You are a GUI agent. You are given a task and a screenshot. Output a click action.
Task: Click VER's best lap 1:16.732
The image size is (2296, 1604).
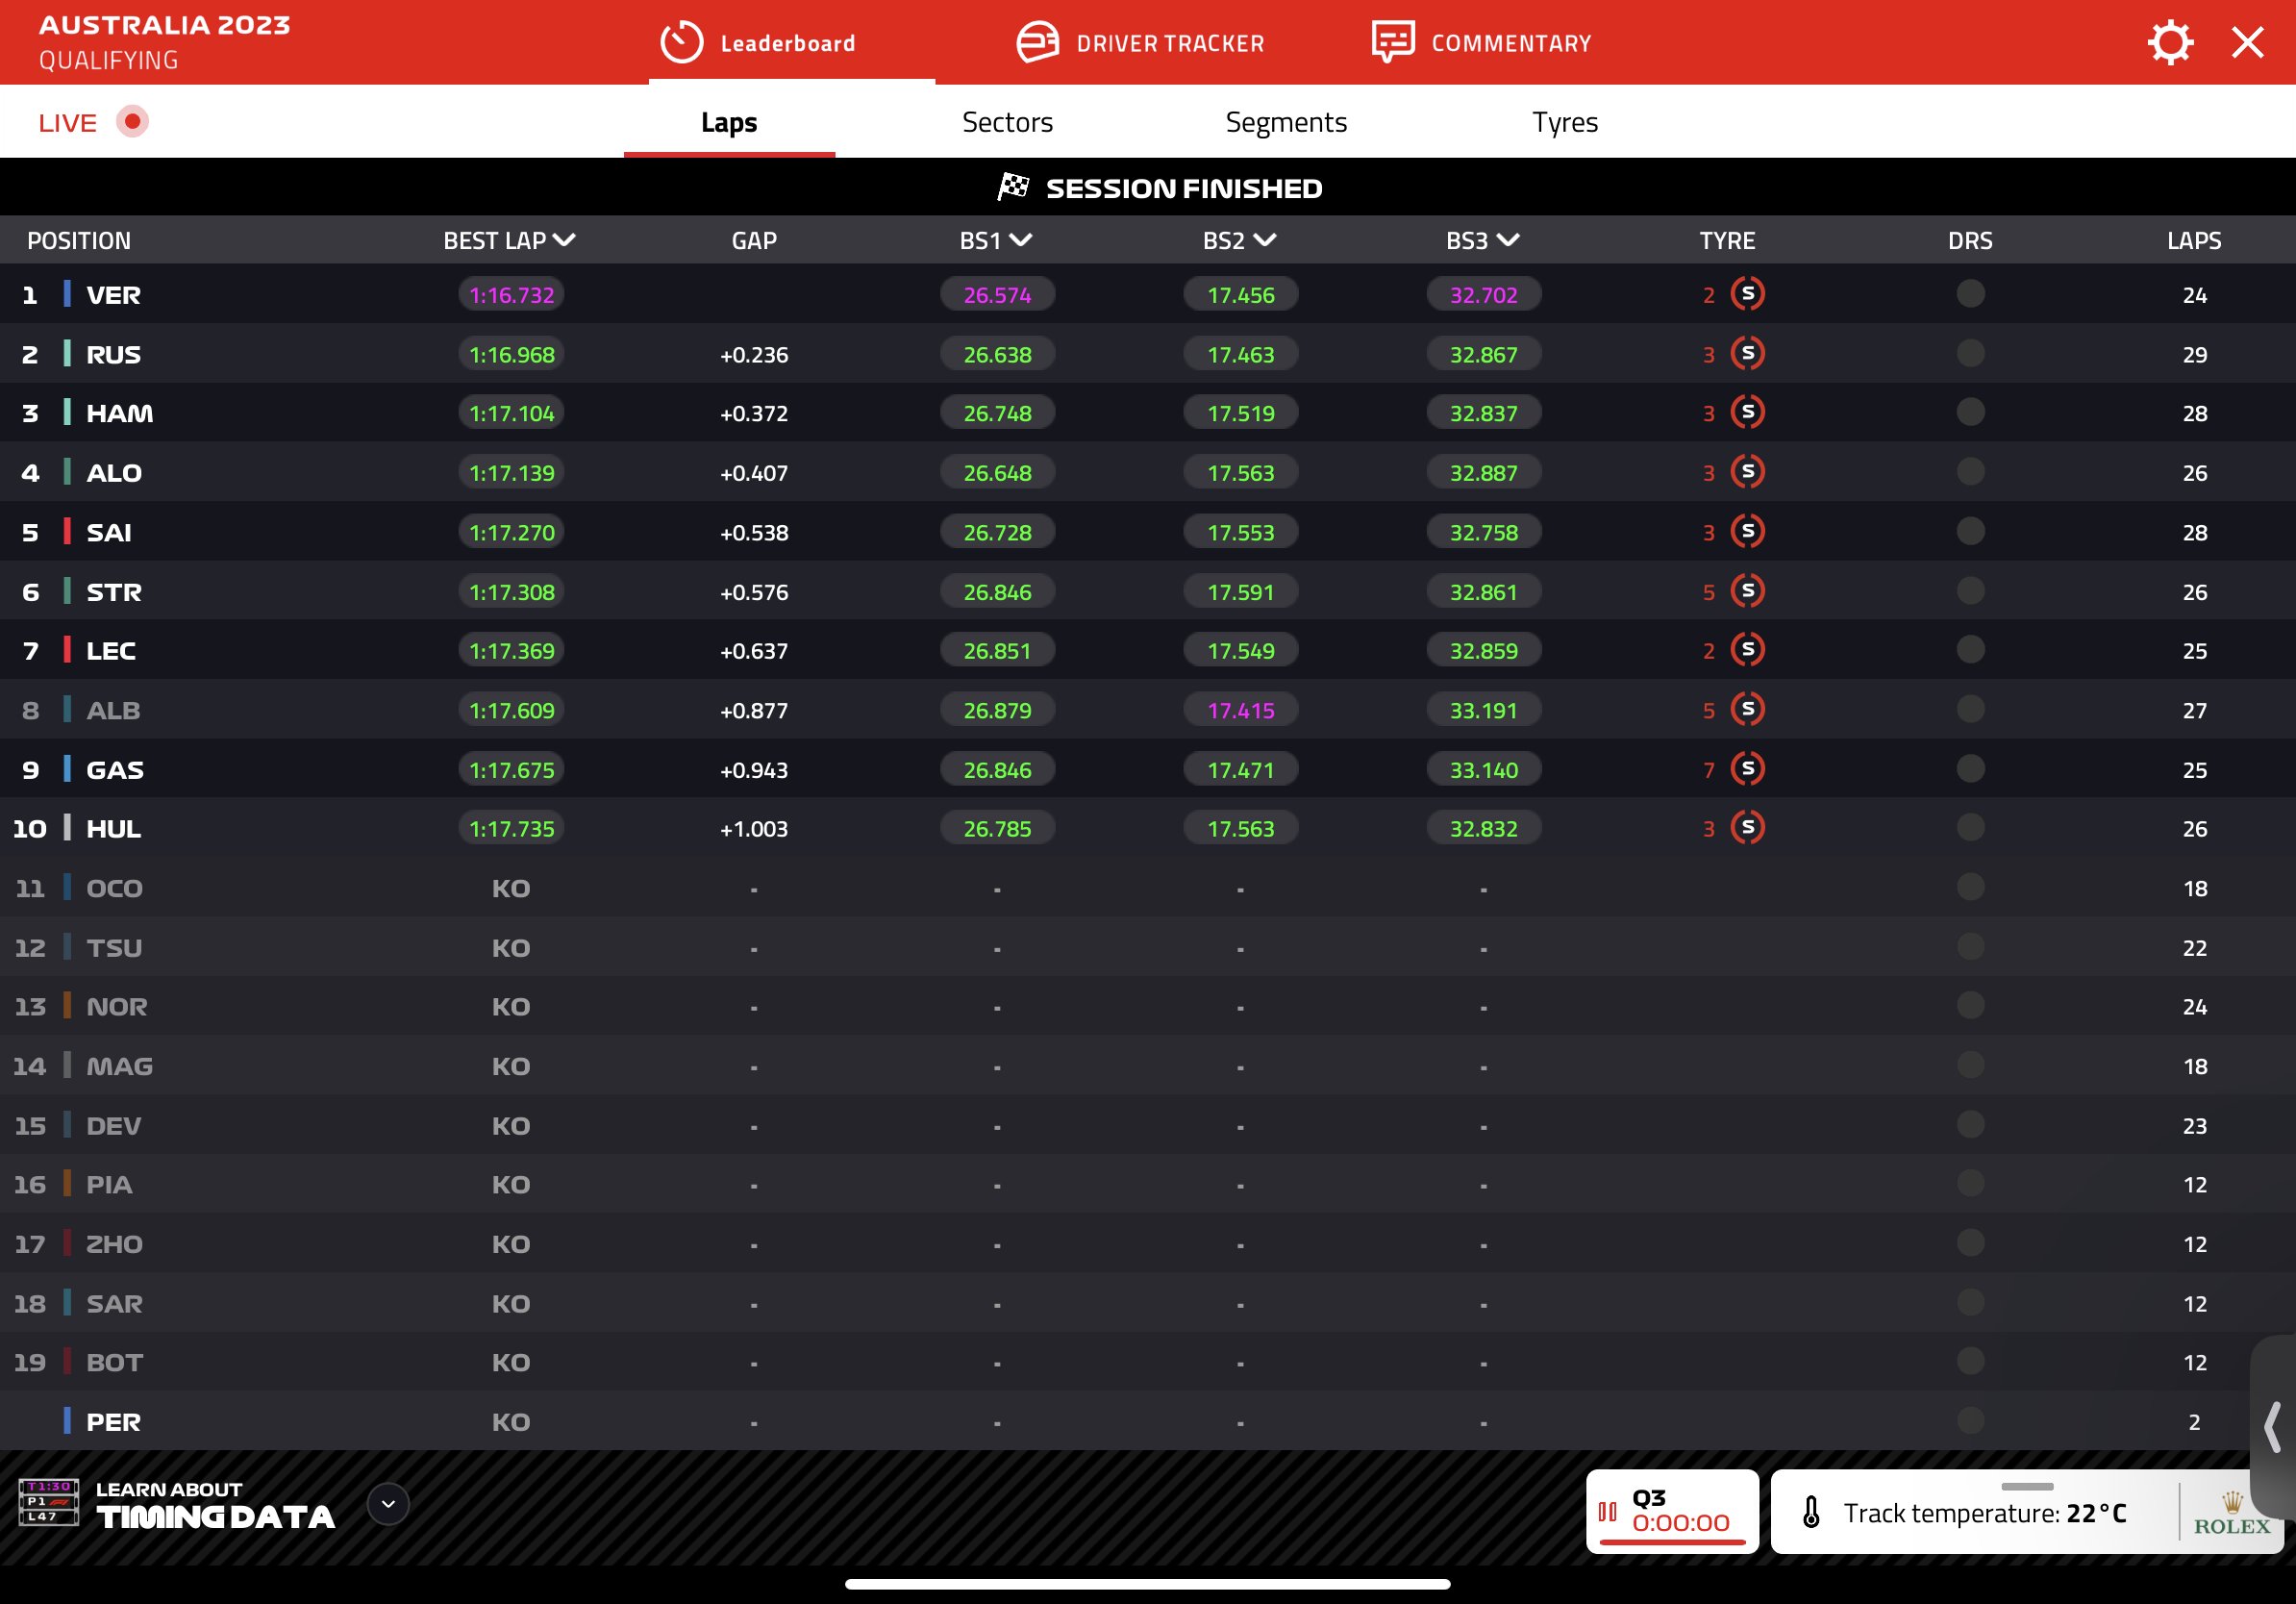[x=511, y=295]
